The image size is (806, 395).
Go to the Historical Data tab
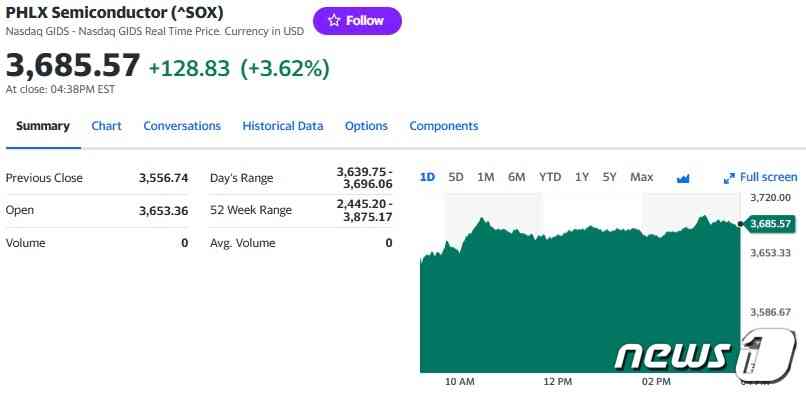pyautogui.click(x=283, y=126)
